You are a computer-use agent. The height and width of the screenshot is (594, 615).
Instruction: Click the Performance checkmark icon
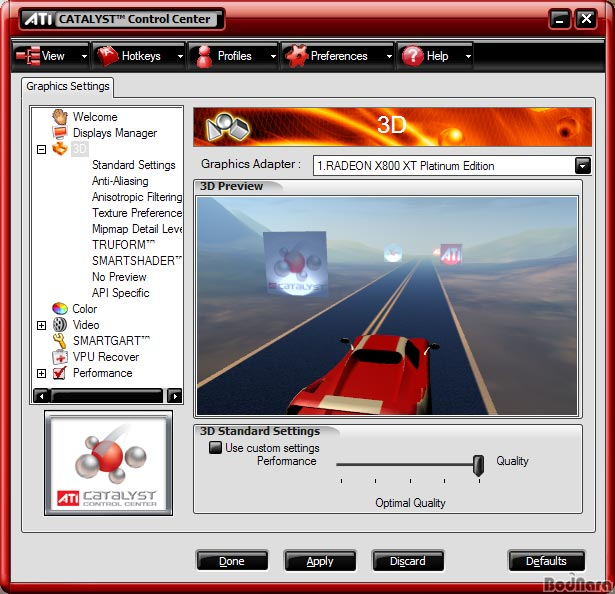click(60, 373)
